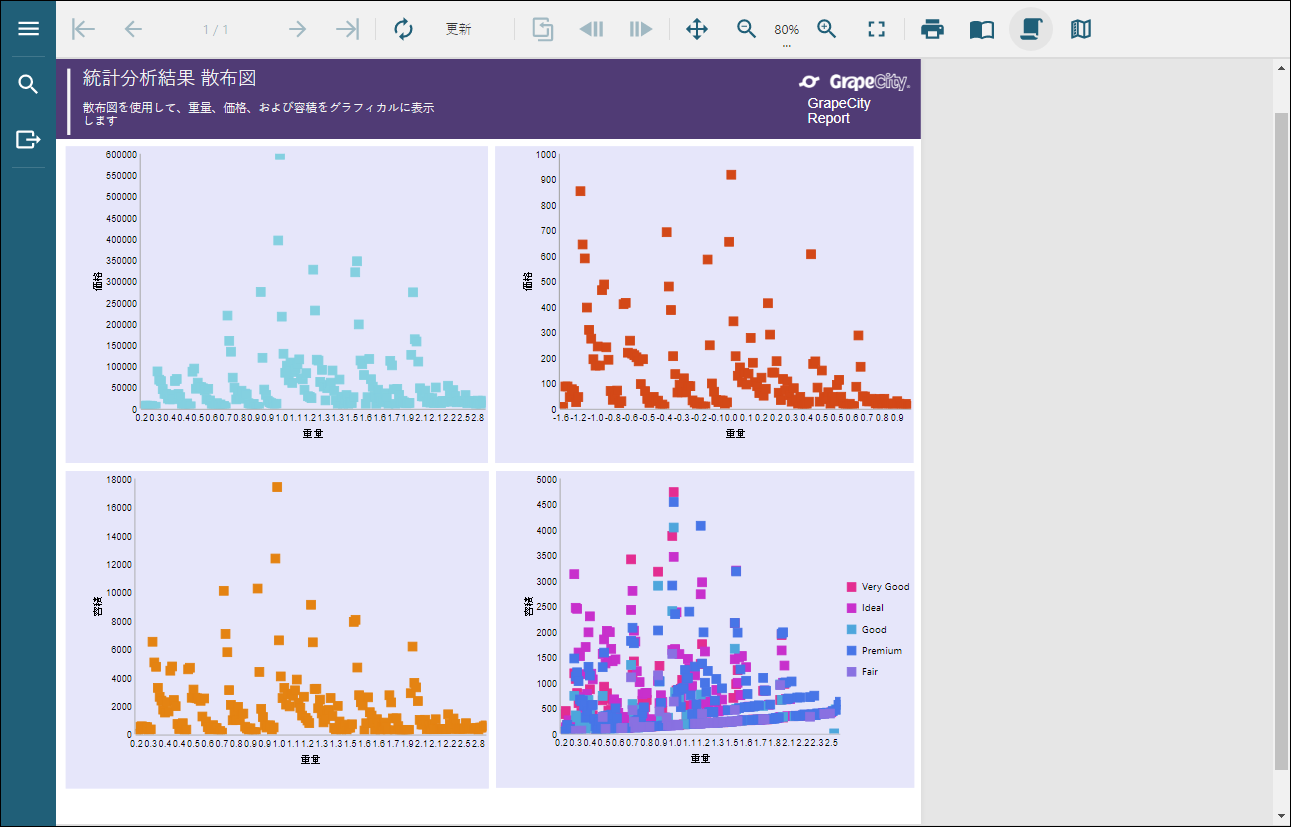The image size is (1291, 827).
Task: Open the export panel in sidebar
Action: [28, 139]
